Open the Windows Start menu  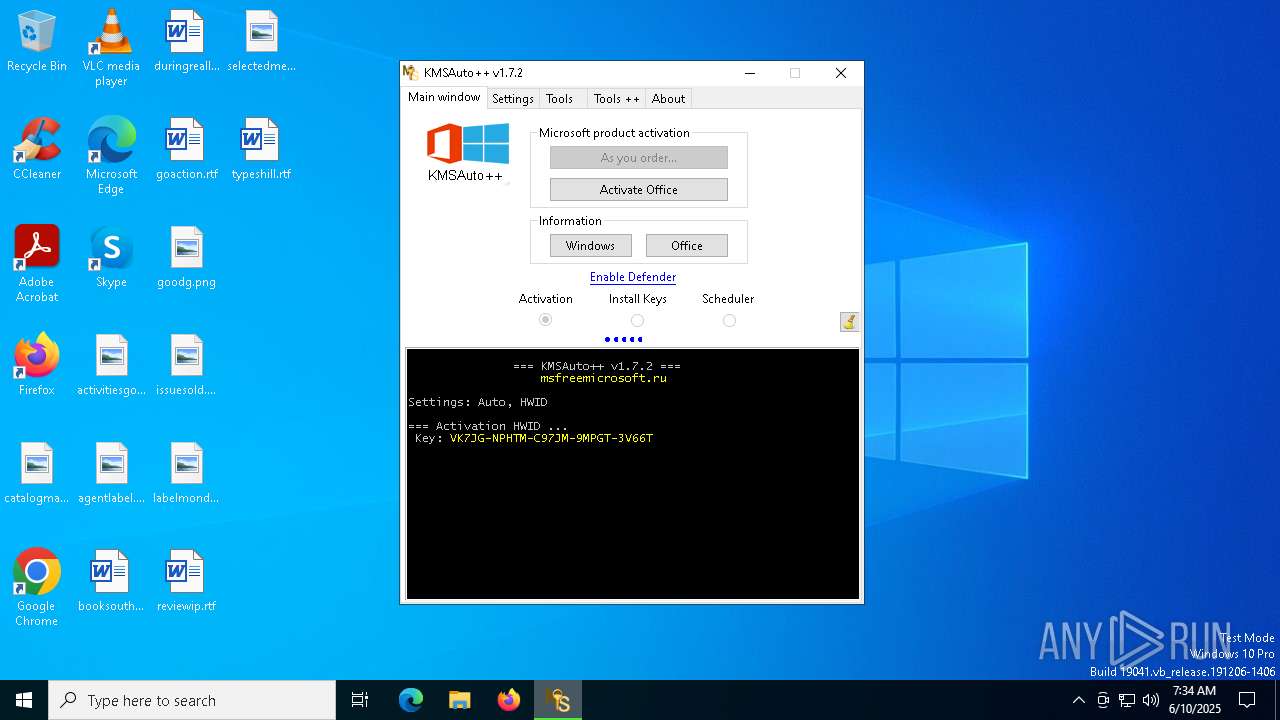(x=24, y=700)
